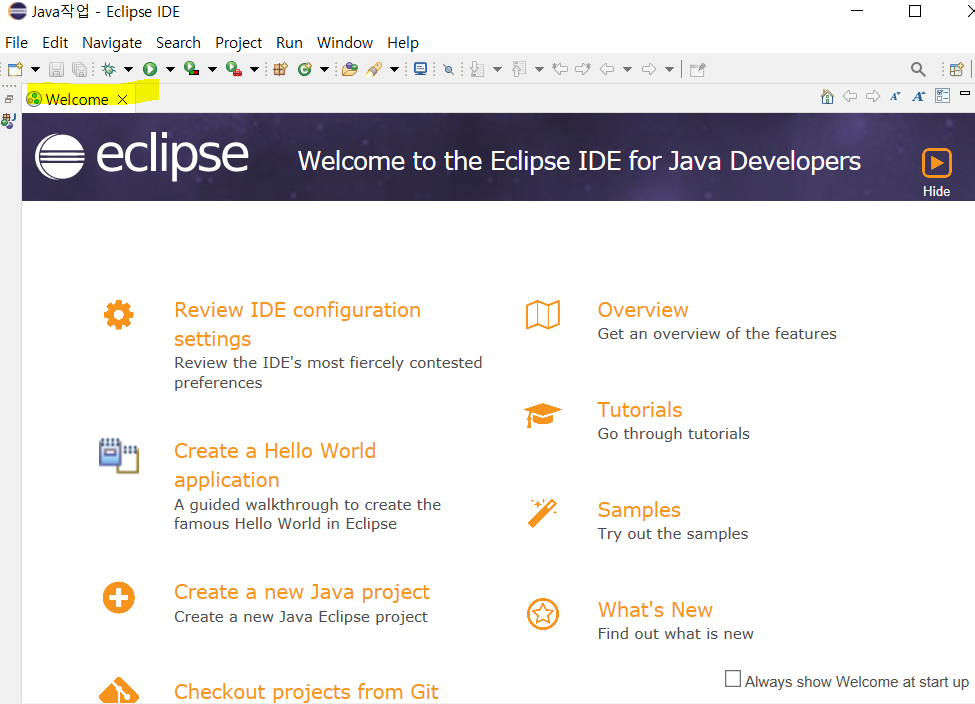This screenshot has height=704, width=975.
Task: Click the New wizard toolbar icon
Action: pos(16,69)
